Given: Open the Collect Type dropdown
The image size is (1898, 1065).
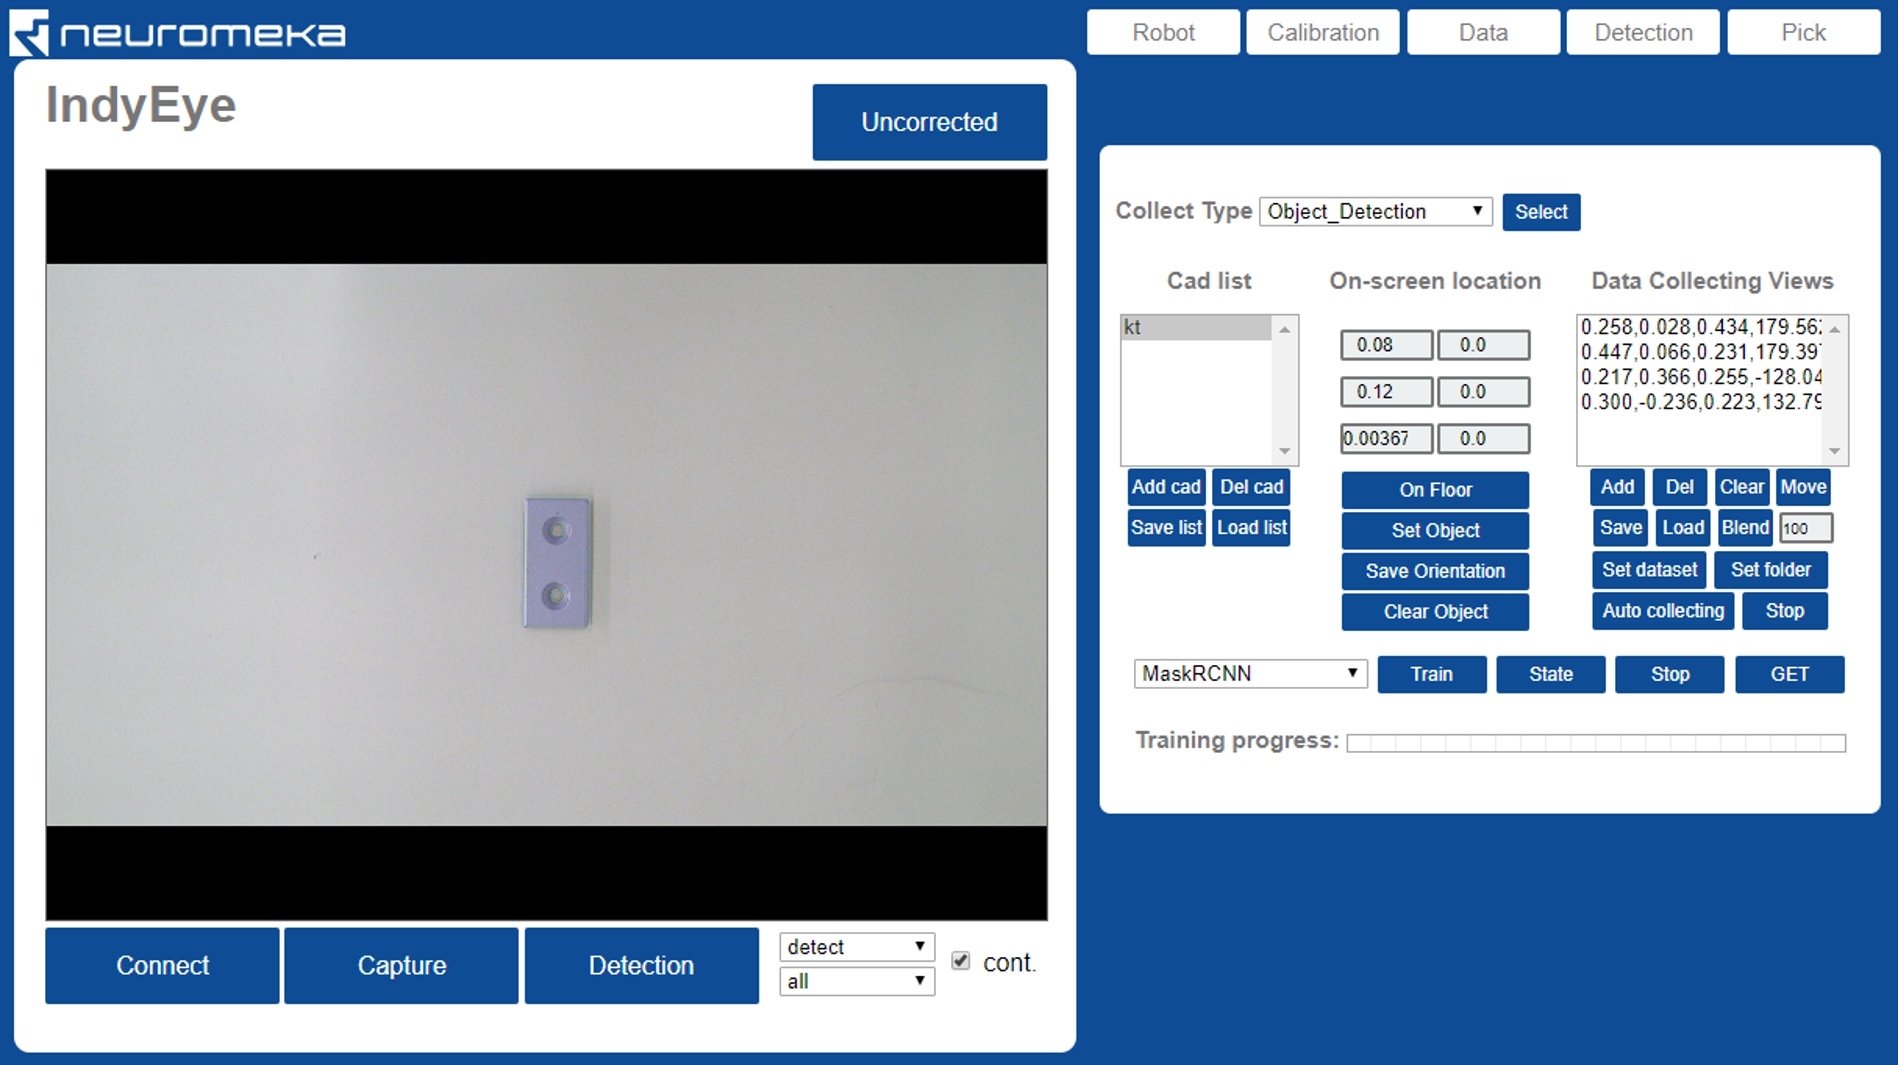Looking at the screenshot, I should 1375,212.
